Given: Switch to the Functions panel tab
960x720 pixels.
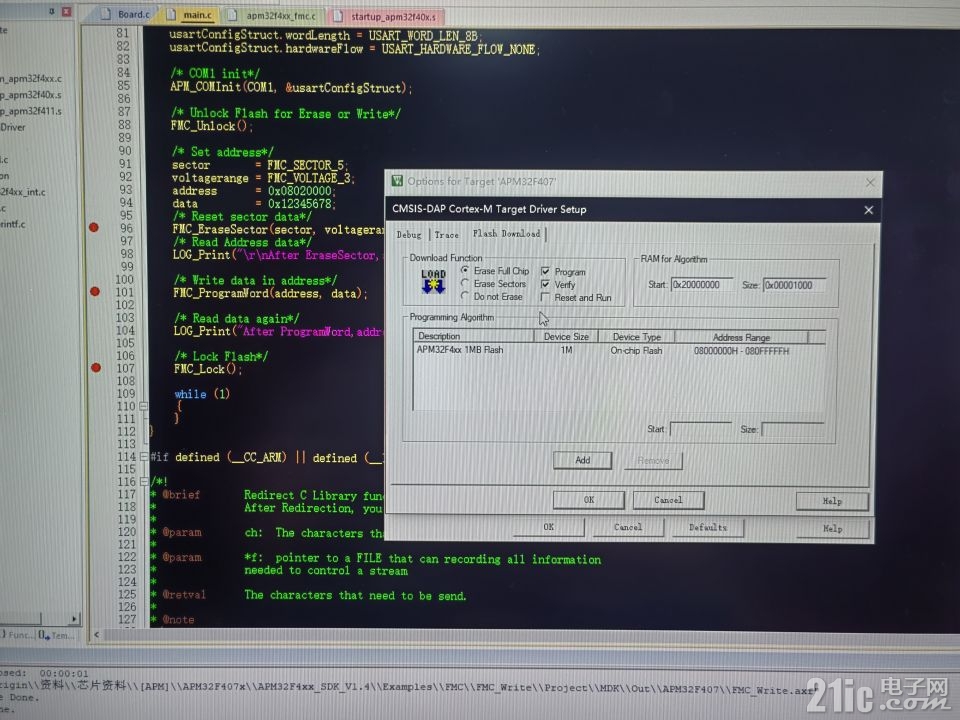Looking at the screenshot, I should tap(17, 635).
